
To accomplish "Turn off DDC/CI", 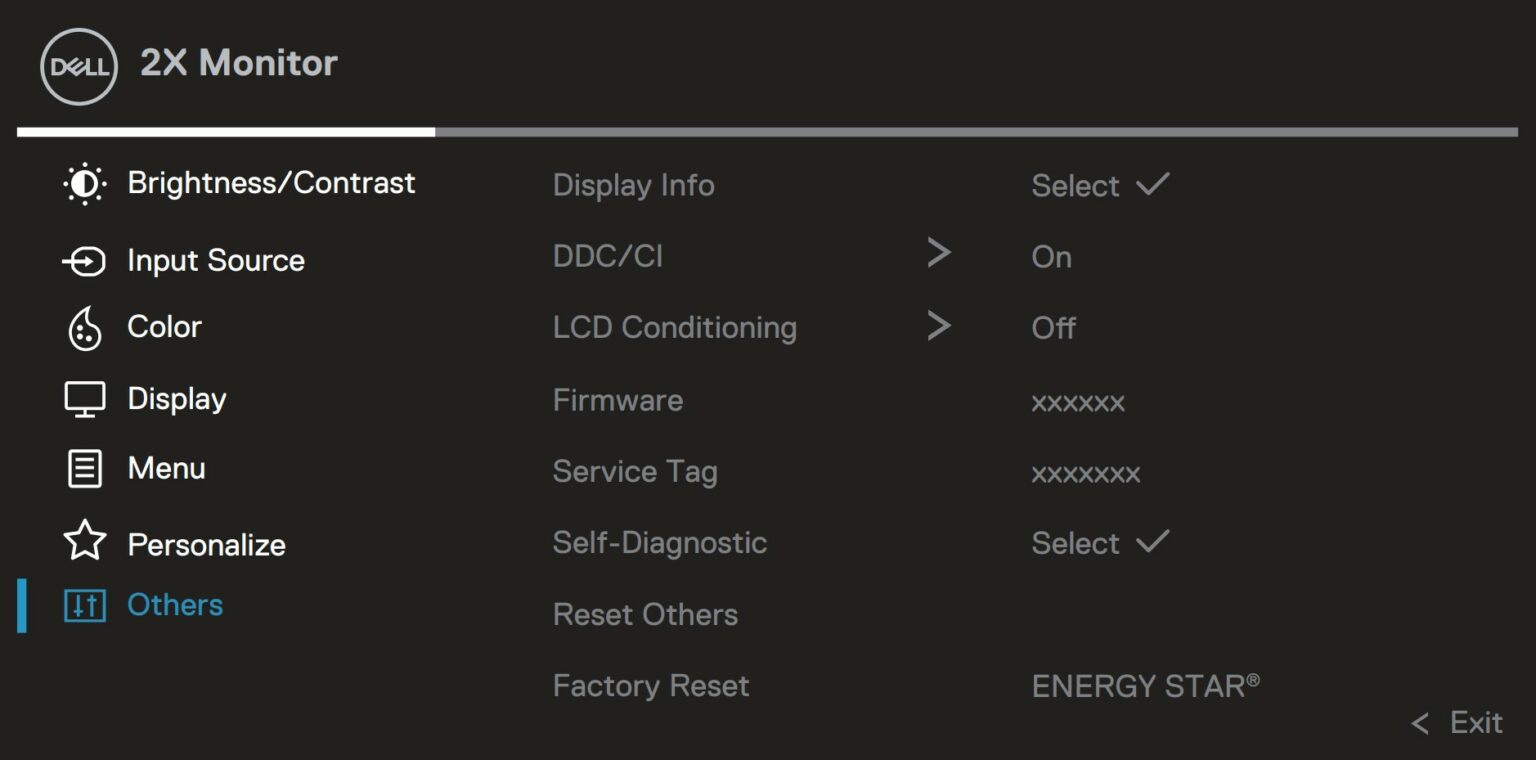I will click(1051, 256).
